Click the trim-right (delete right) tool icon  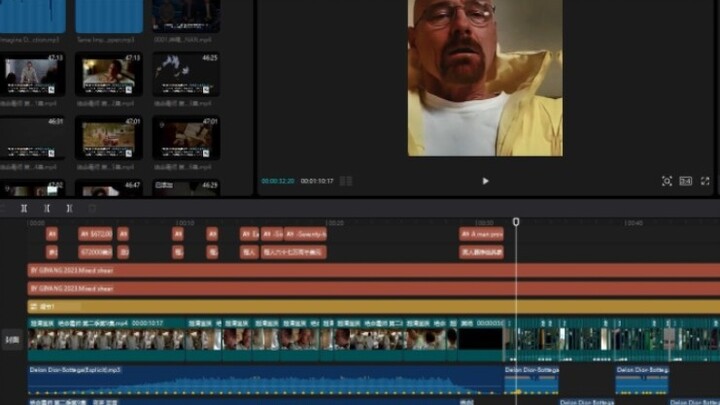click(x=69, y=208)
